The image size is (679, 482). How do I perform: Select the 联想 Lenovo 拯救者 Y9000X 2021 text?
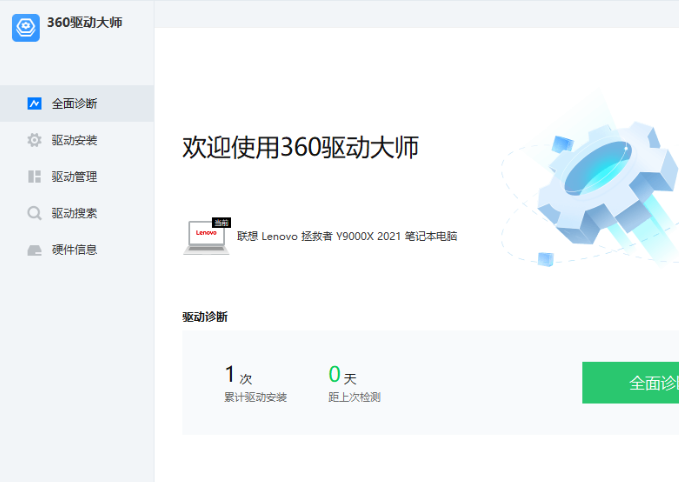(x=318, y=236)
